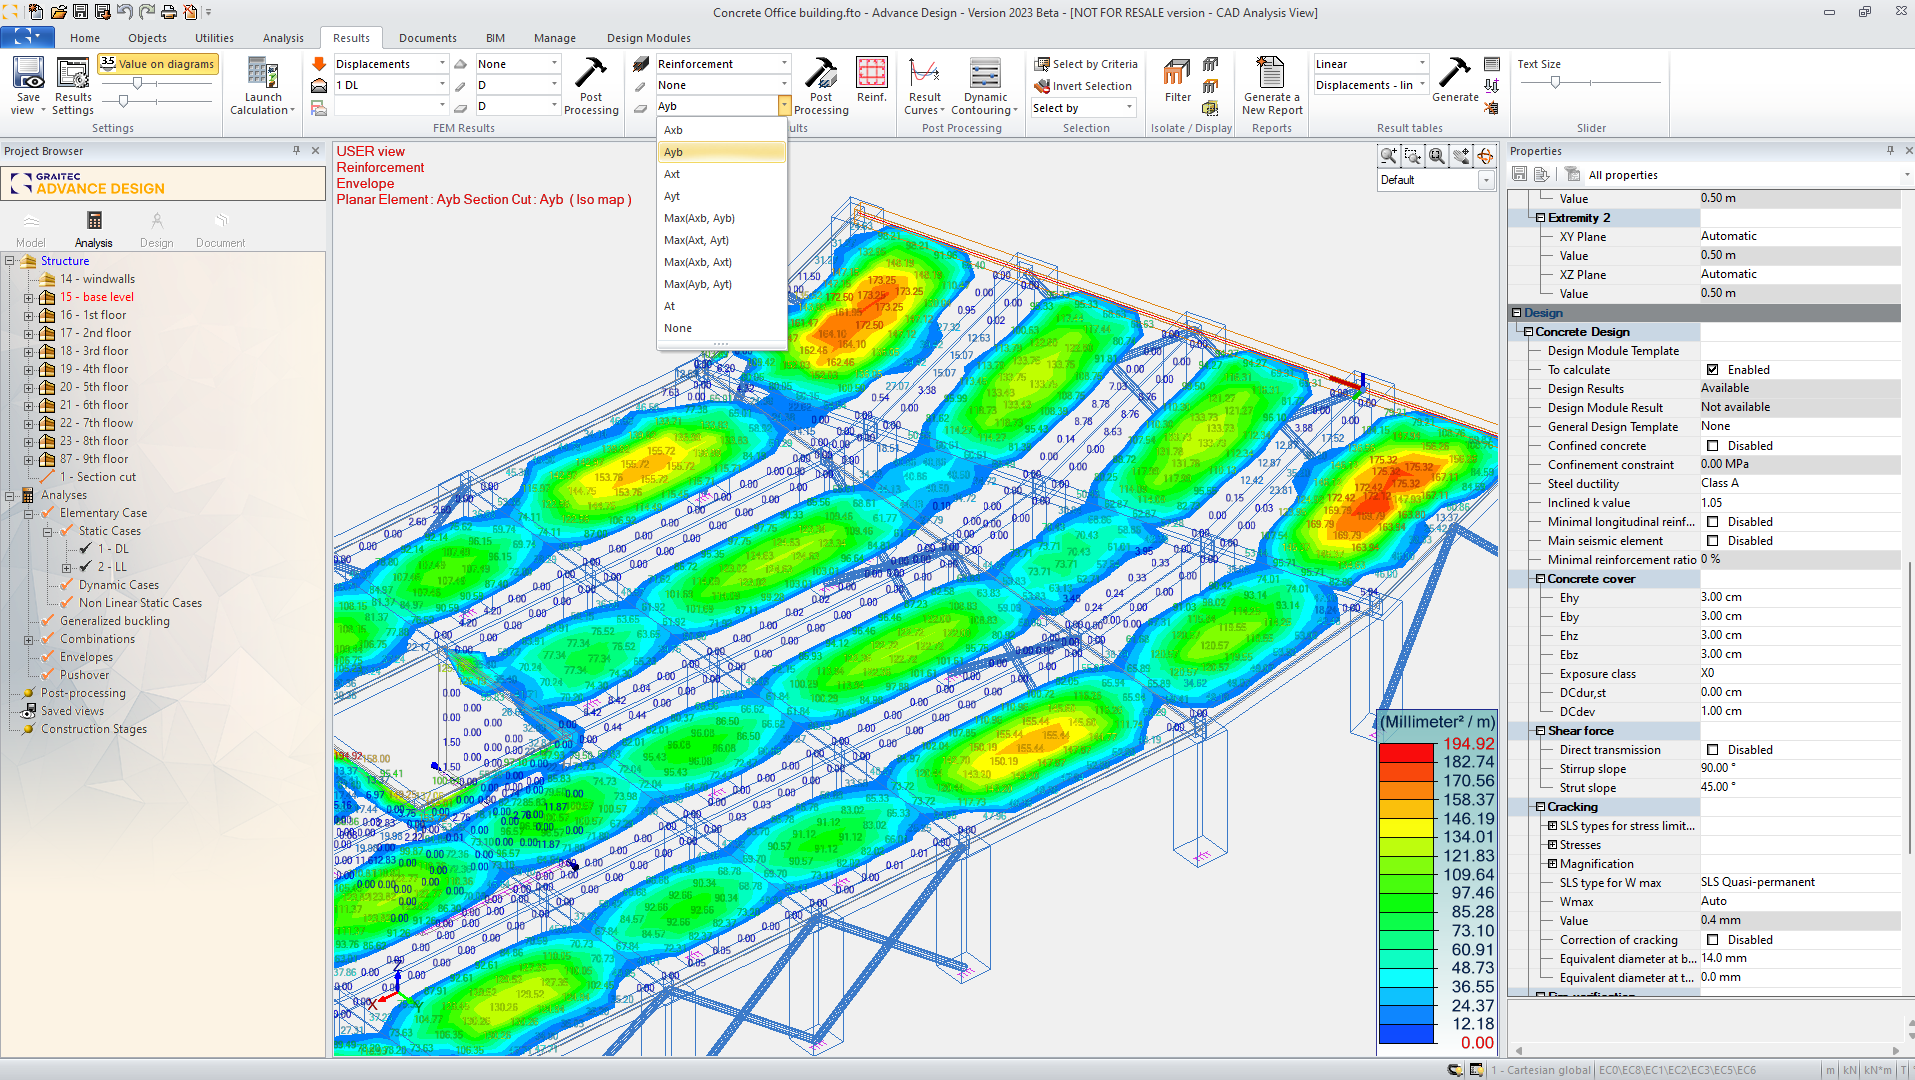The height and width of the screenshot is (1080, 1915).
Task: Click the upper Settings slider handle
Action: coord(137,83)
